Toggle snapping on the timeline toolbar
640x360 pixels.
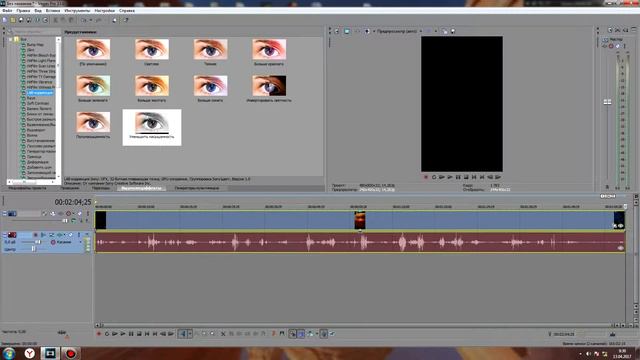tap(292, 334)
